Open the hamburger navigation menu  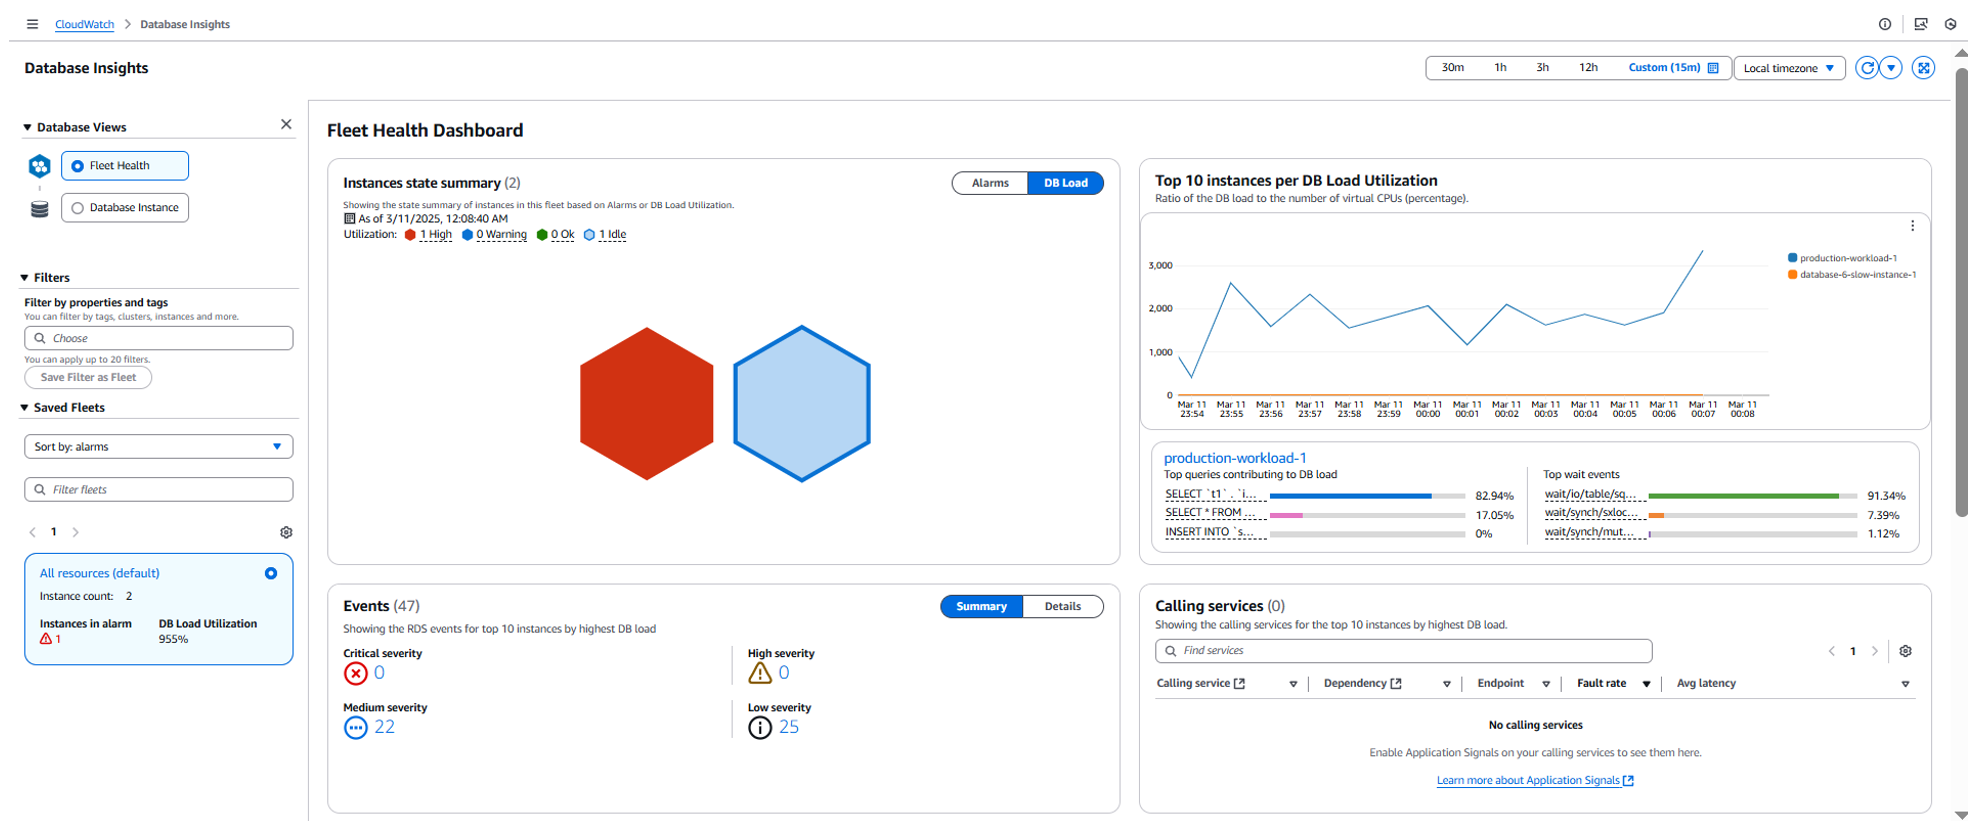[x=32, y=24]
